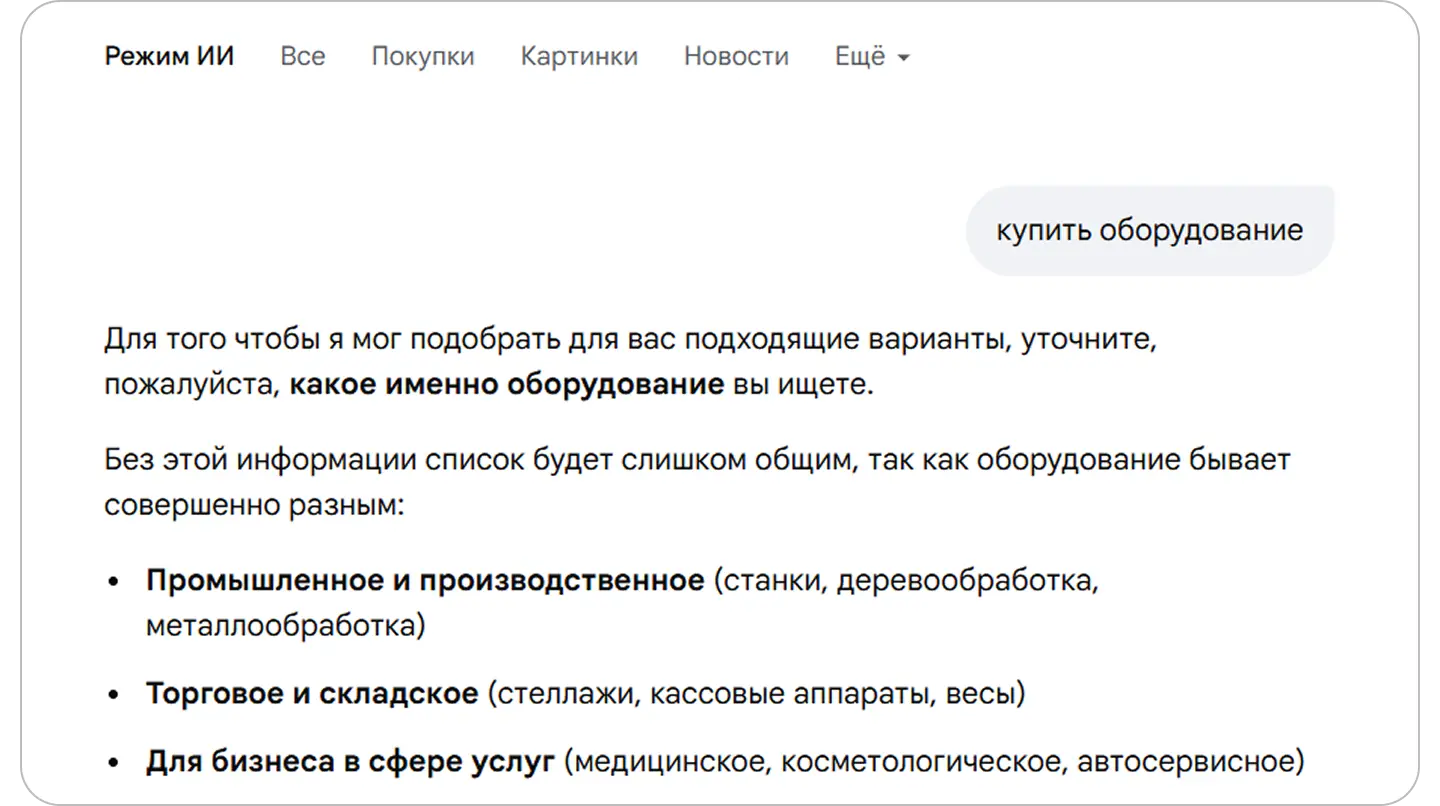Switch to the Все tab
The image size is (1440, 806).
point(303,56)
